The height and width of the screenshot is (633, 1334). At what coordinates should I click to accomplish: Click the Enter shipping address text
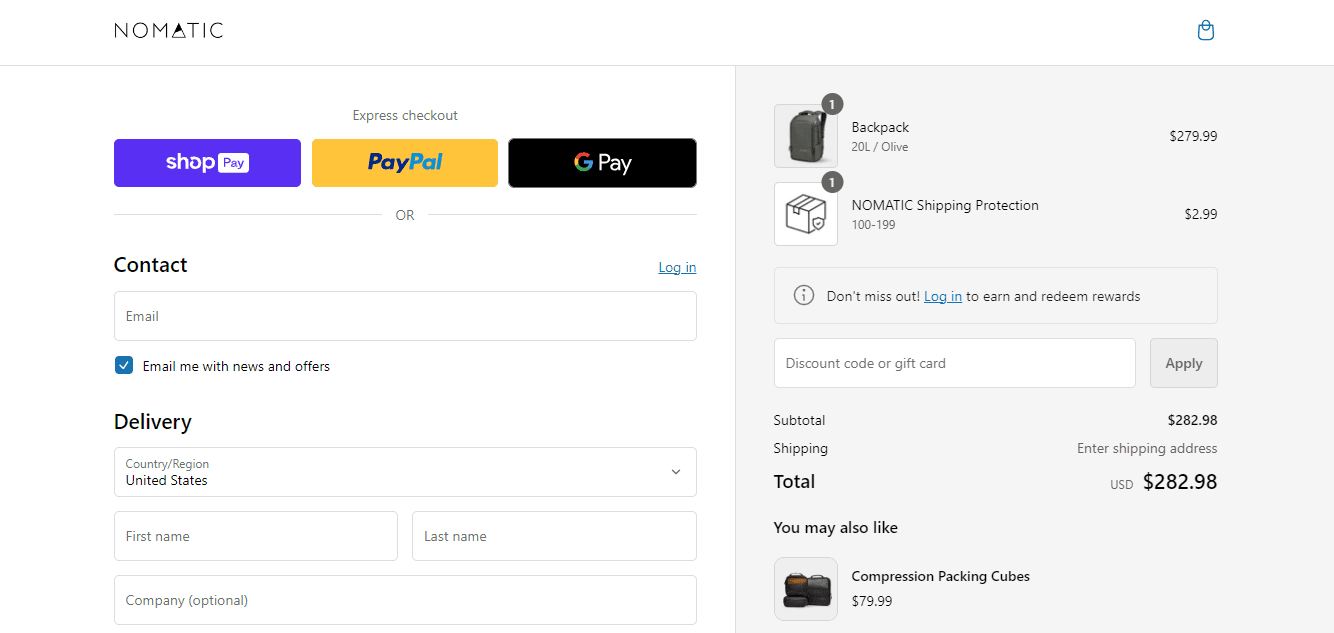pyautogui.click(x=1147, y=448)
